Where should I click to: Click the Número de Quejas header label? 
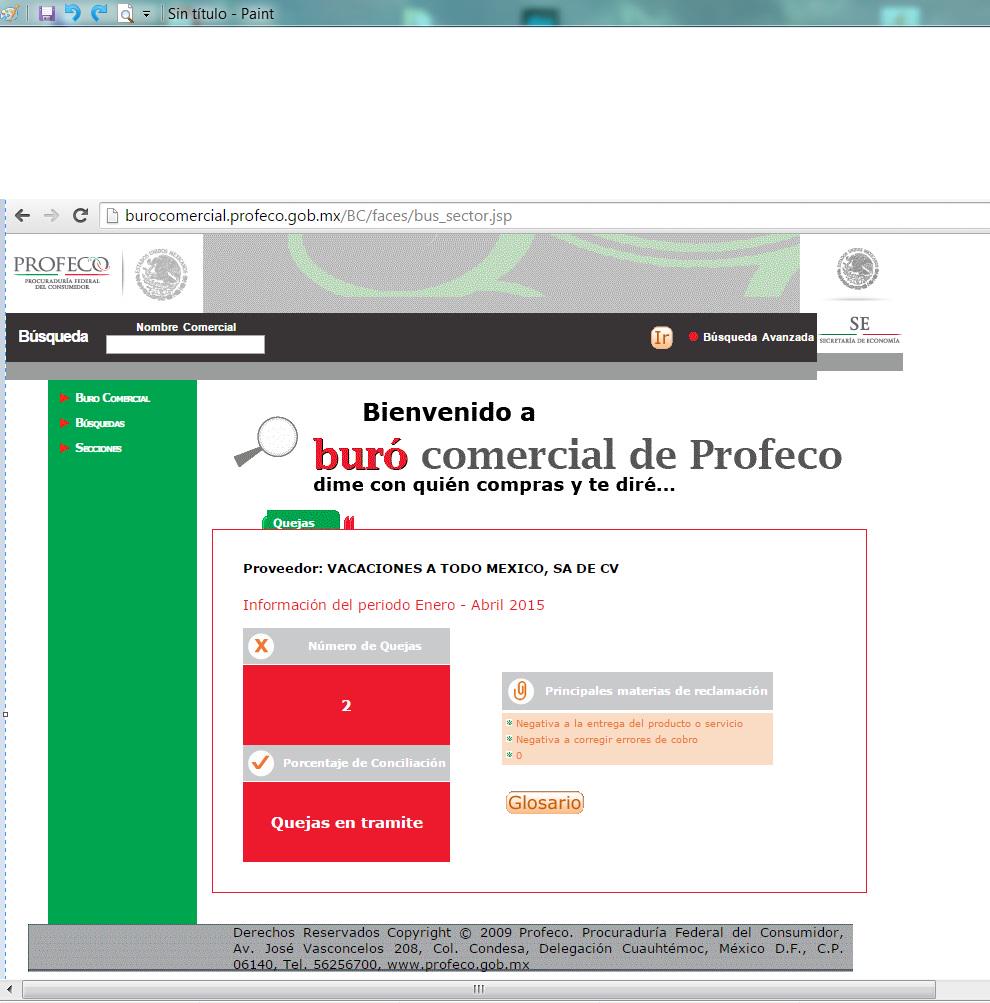click(365, 646)
